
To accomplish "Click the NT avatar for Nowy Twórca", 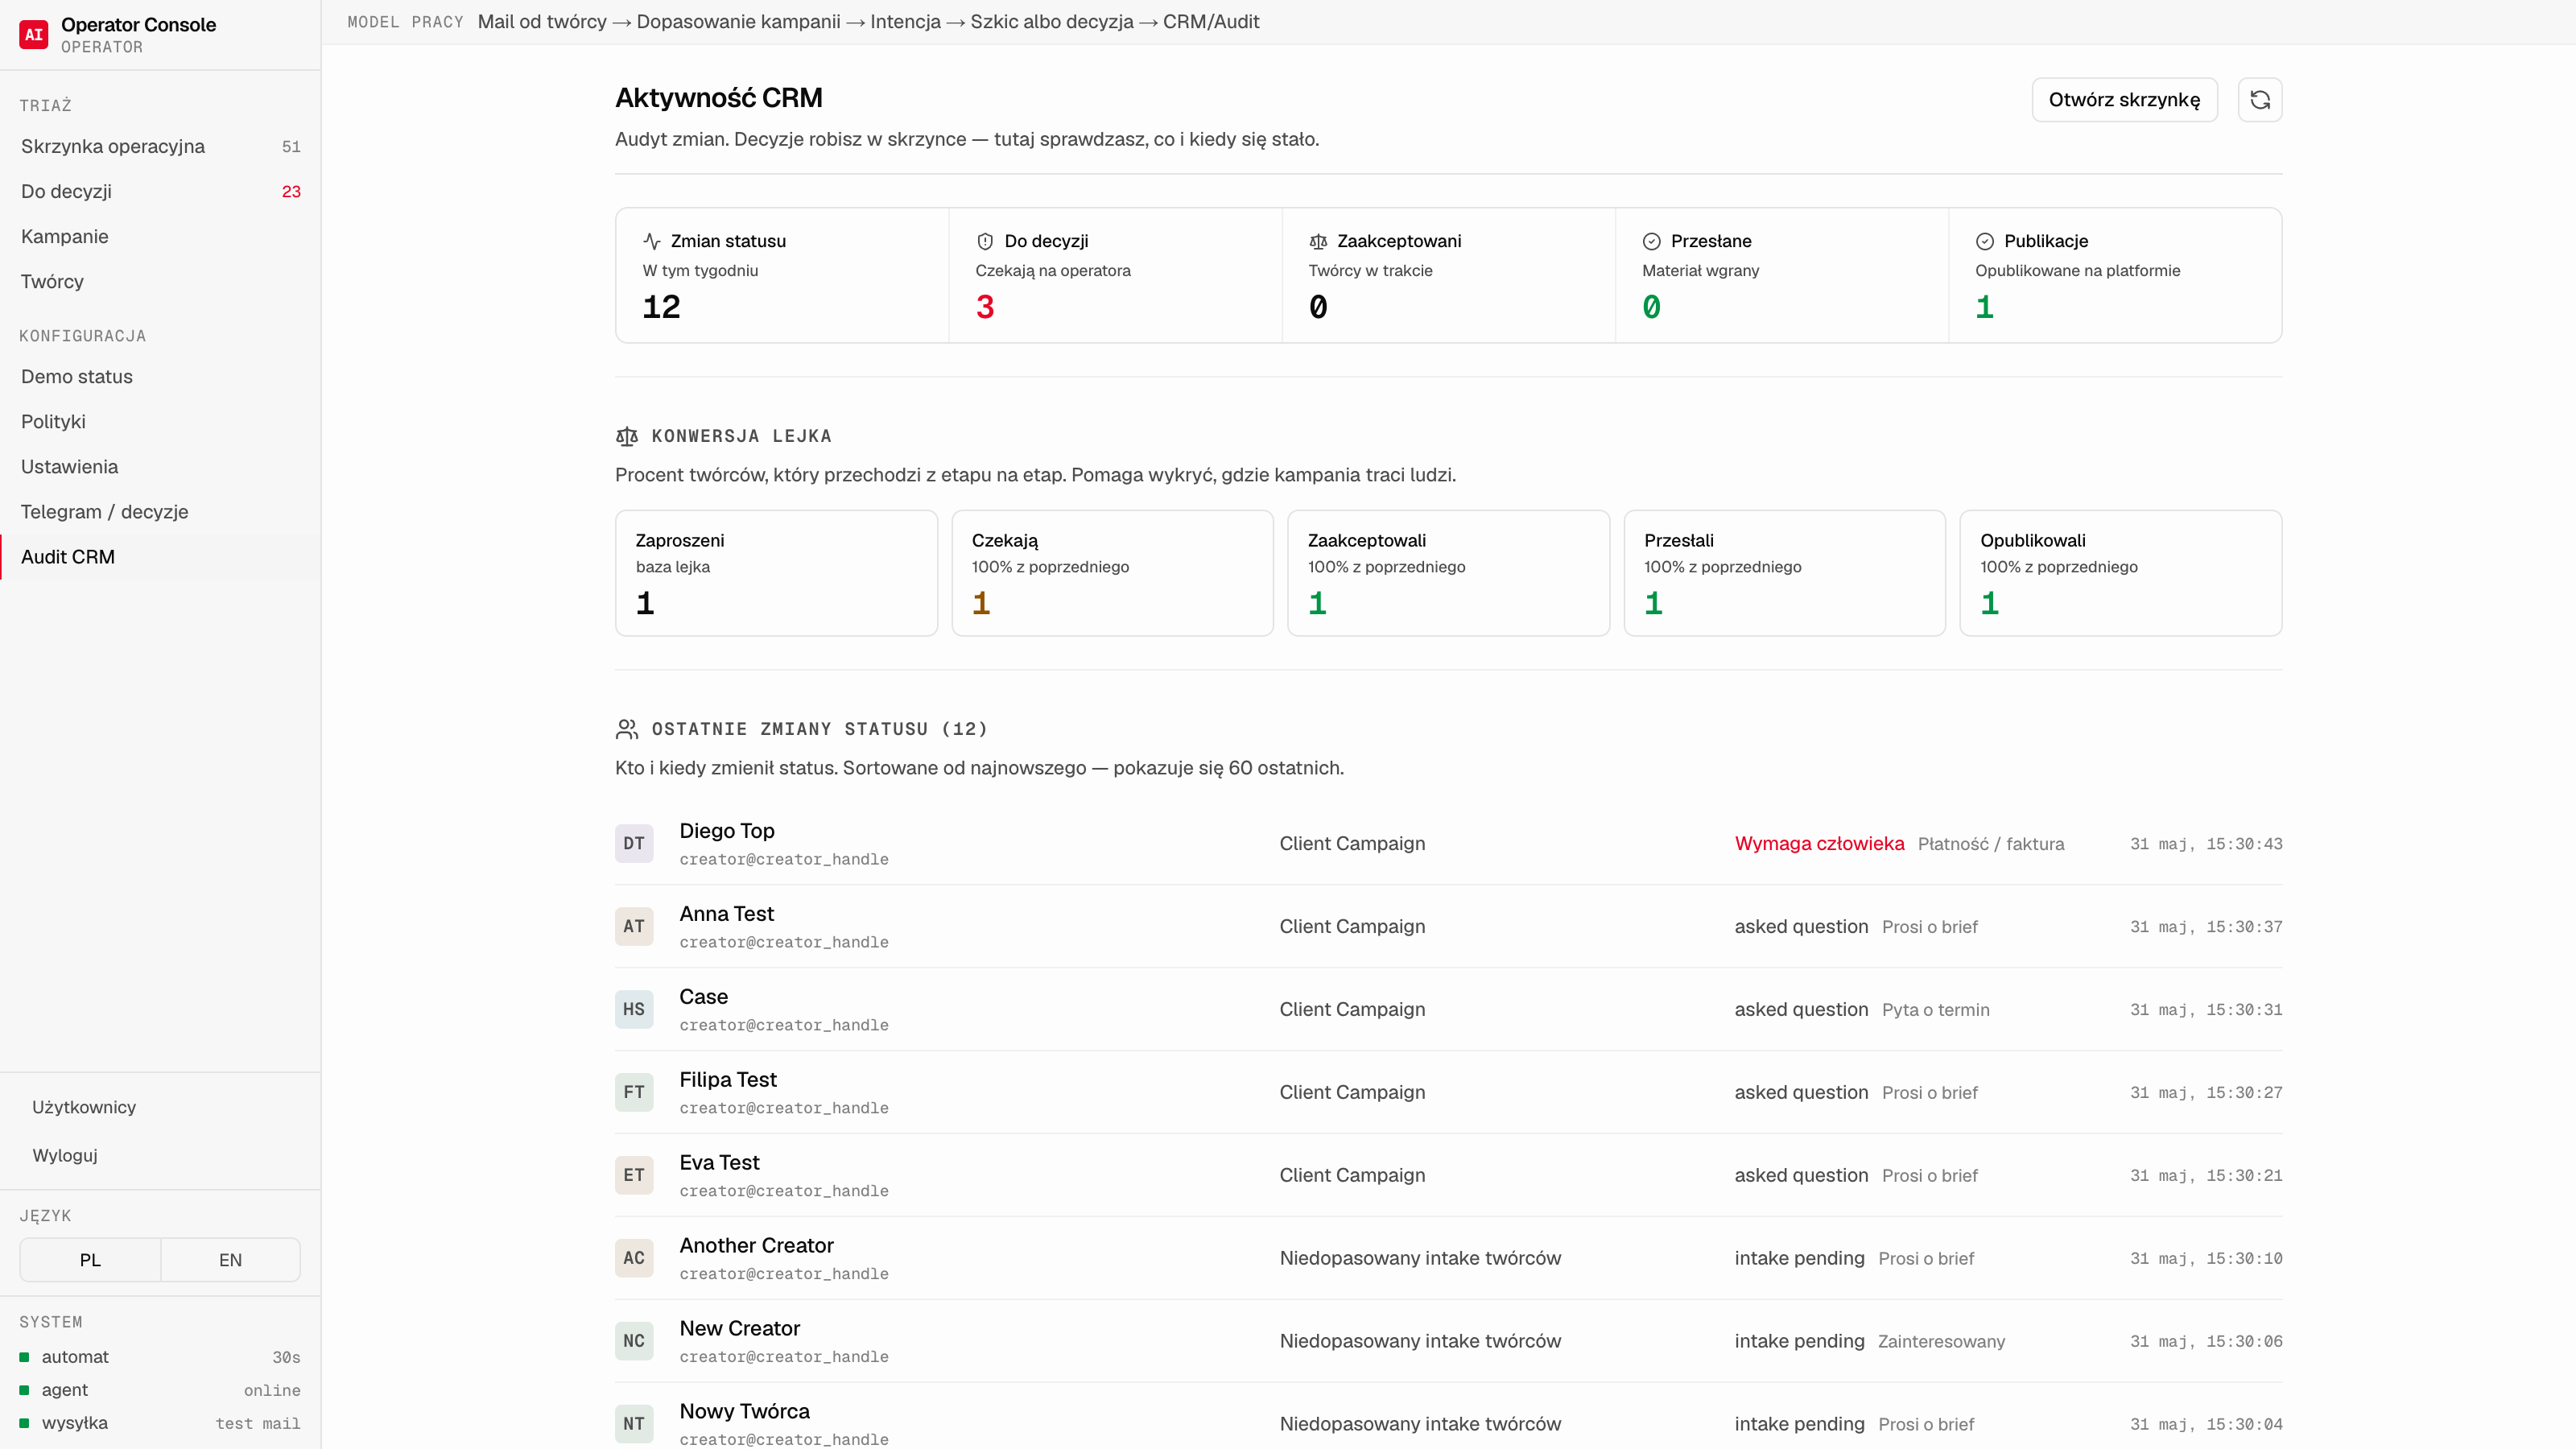I will pos(634,1424).
